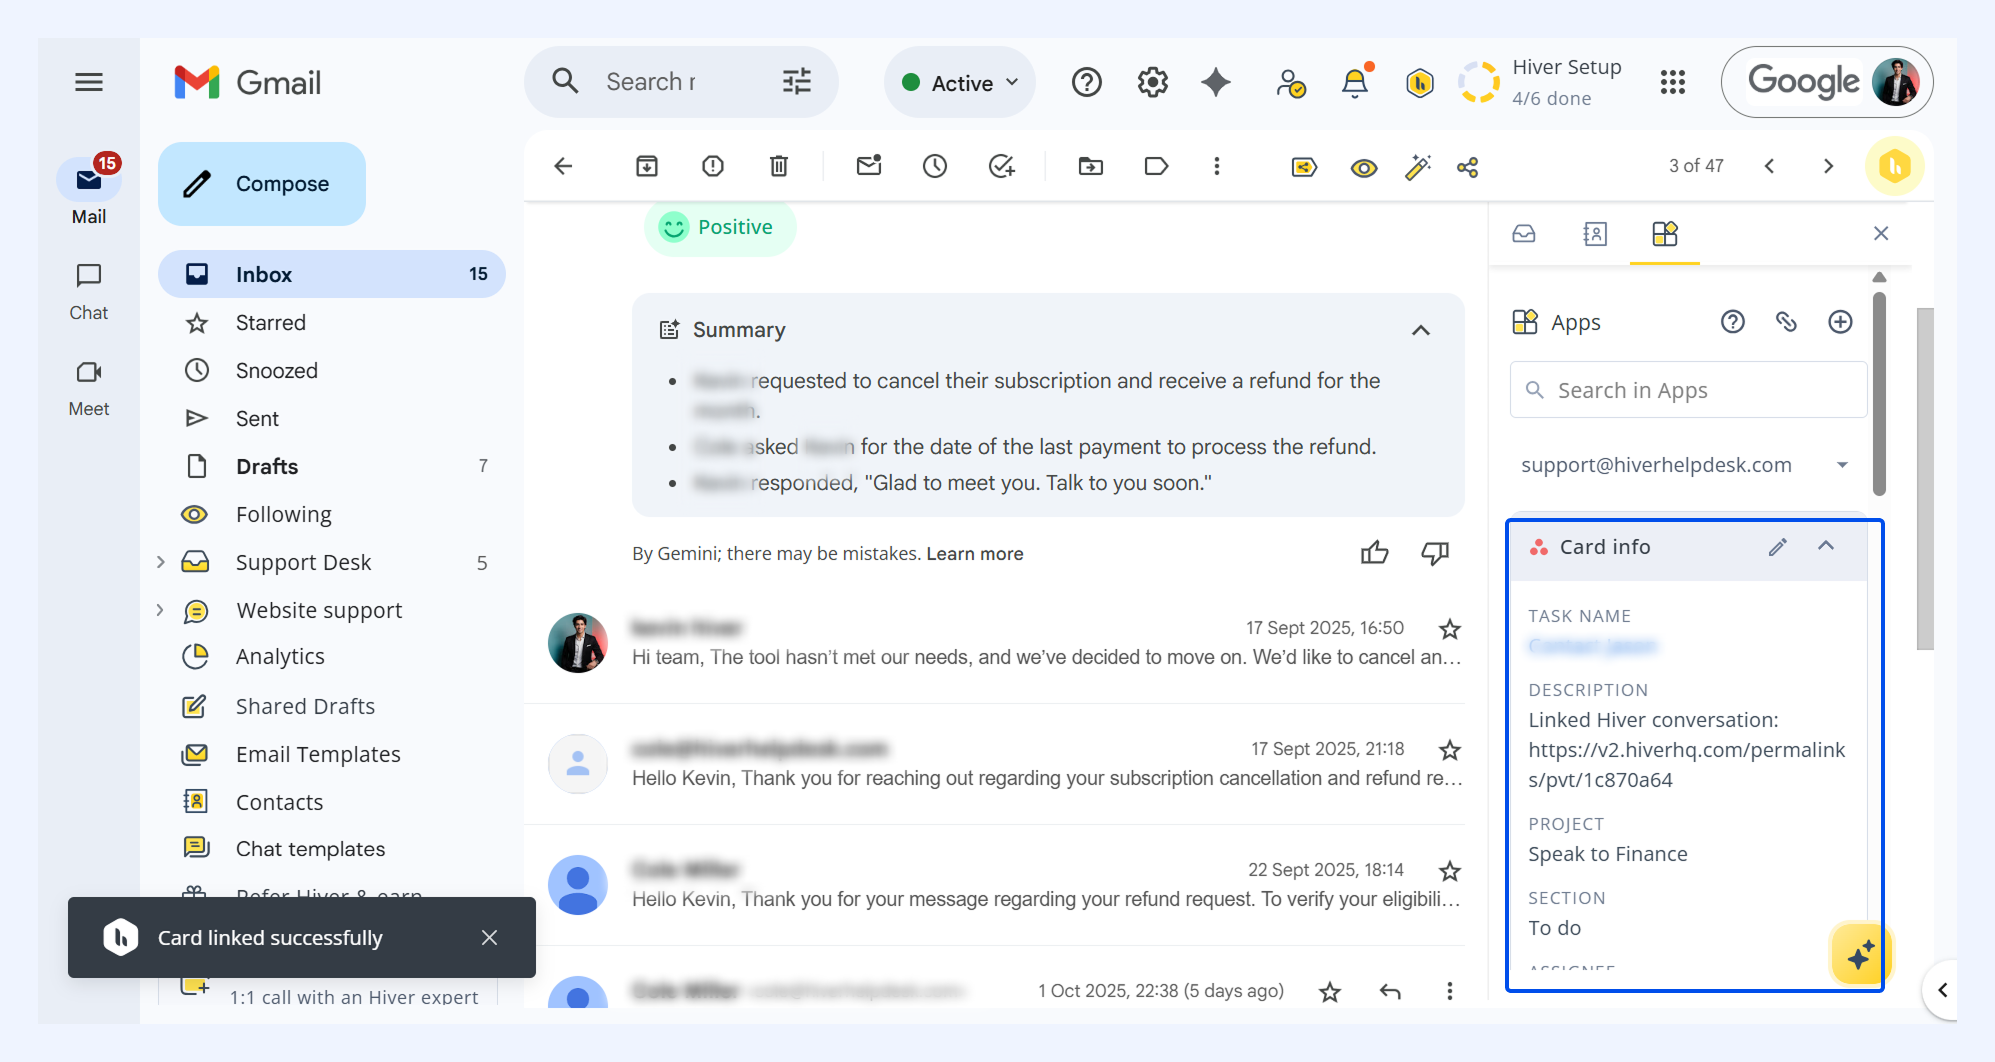Click the yellow Hiver shared mailbox toolbar icon

1304,167
